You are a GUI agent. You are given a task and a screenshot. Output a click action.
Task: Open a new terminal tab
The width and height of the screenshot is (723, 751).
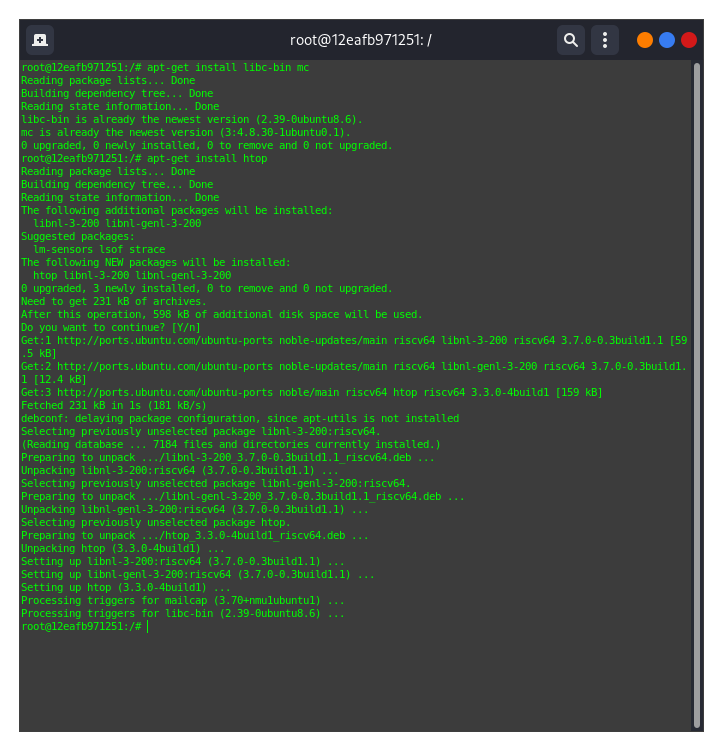(40, 40)
